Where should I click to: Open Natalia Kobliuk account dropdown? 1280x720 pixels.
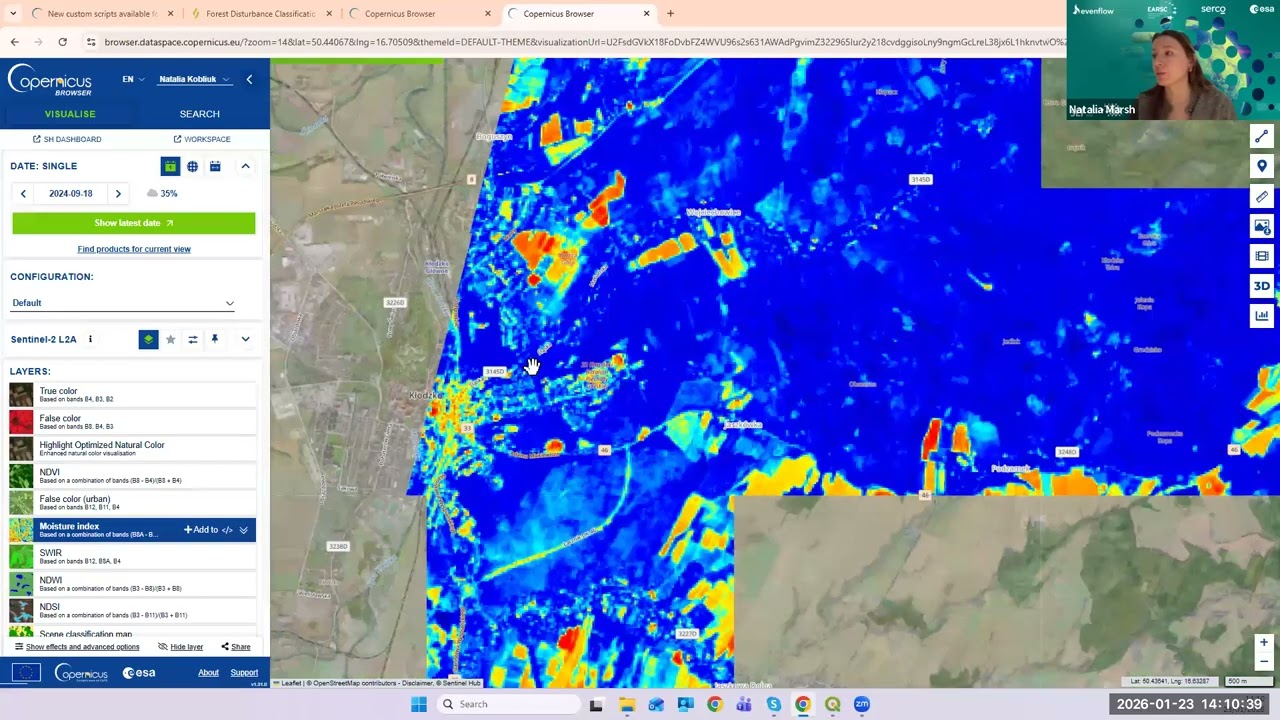coord(195,79)
